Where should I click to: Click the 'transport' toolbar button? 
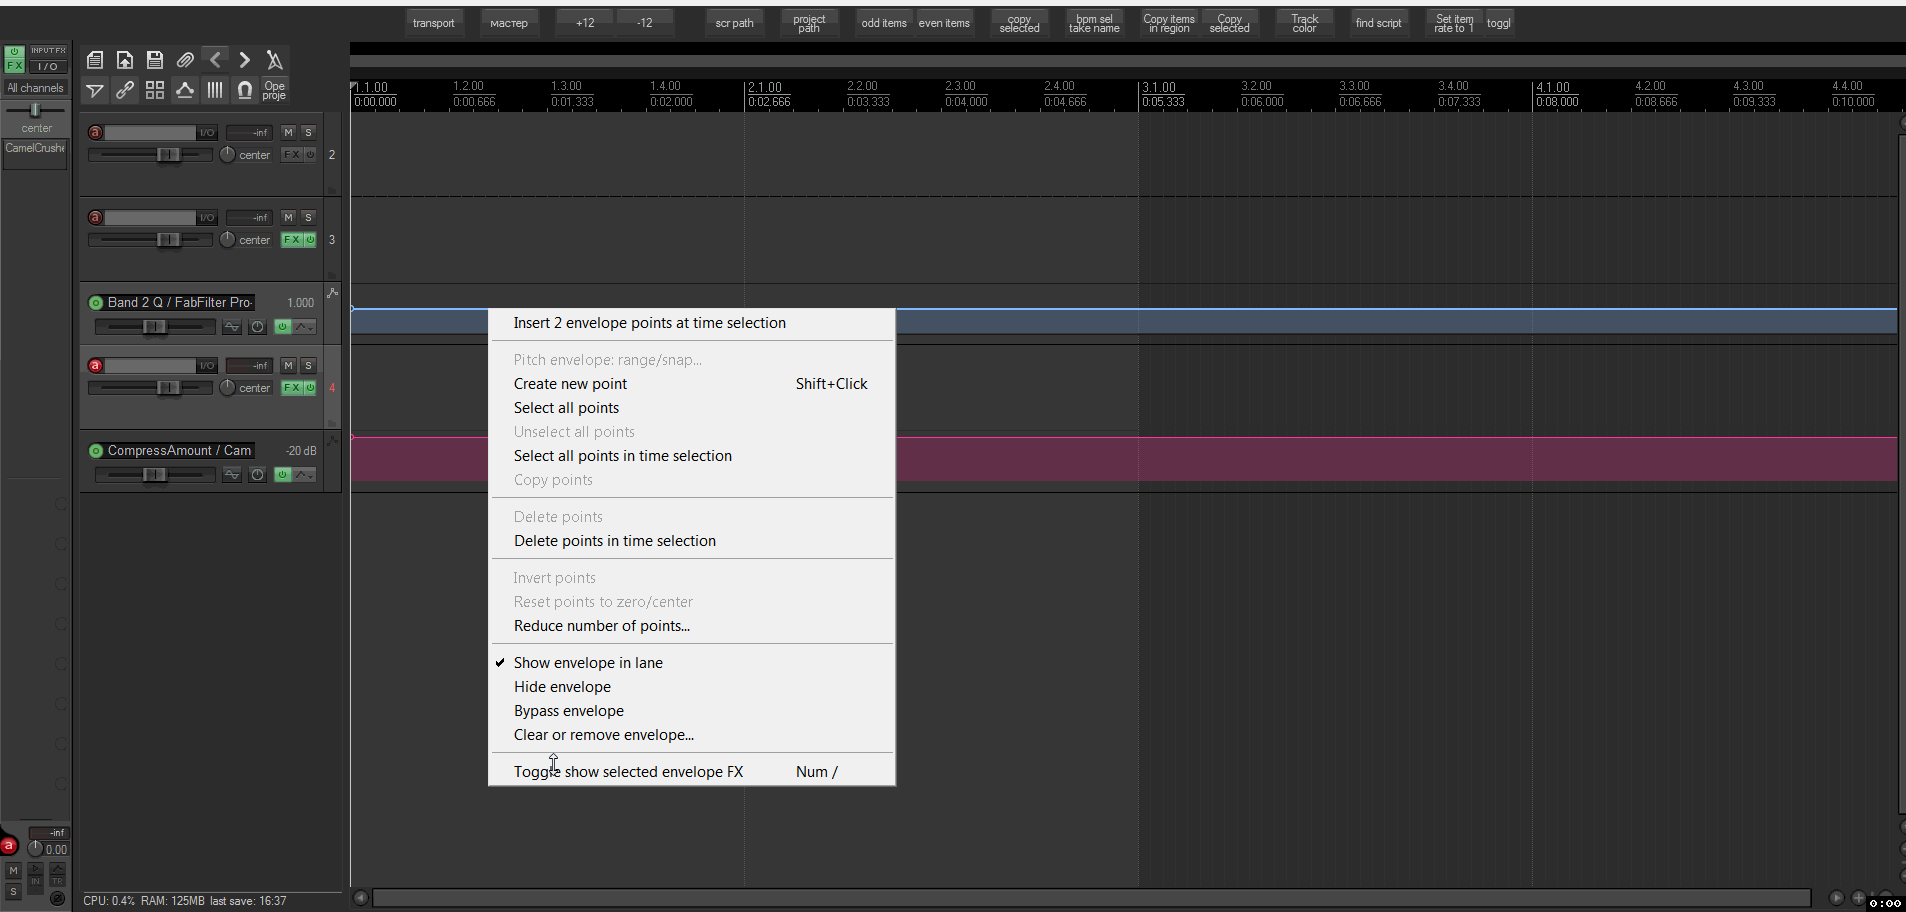pyautogui.click(x=433, y=23)
